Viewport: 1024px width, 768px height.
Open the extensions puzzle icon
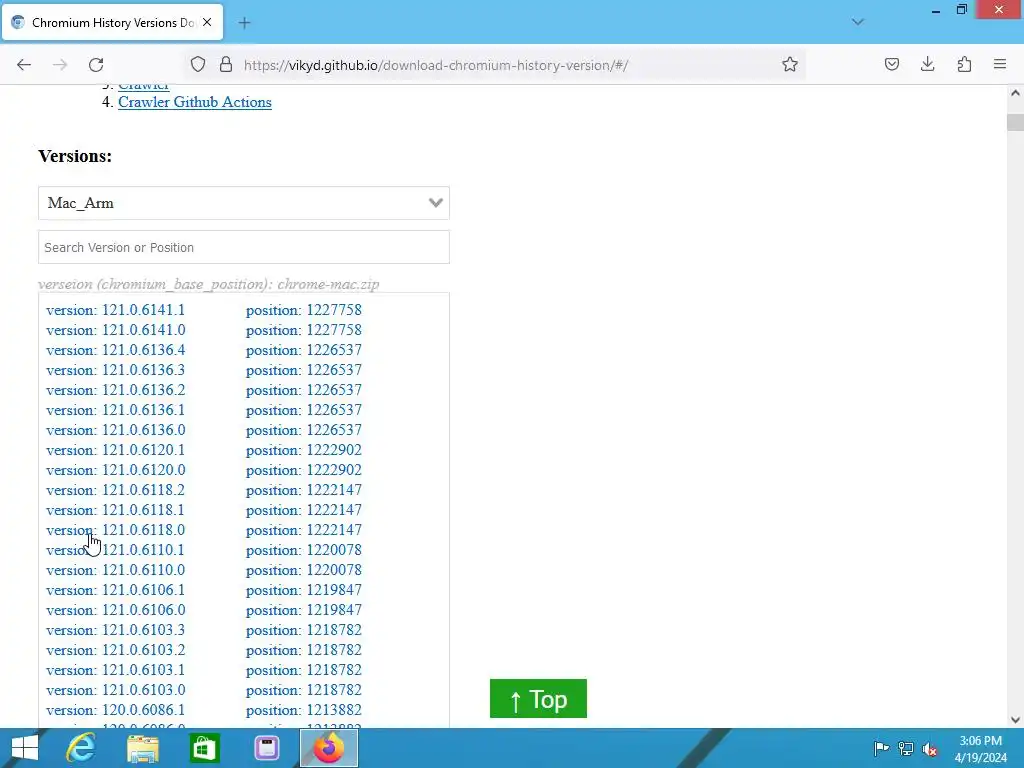tap(964, 64)
